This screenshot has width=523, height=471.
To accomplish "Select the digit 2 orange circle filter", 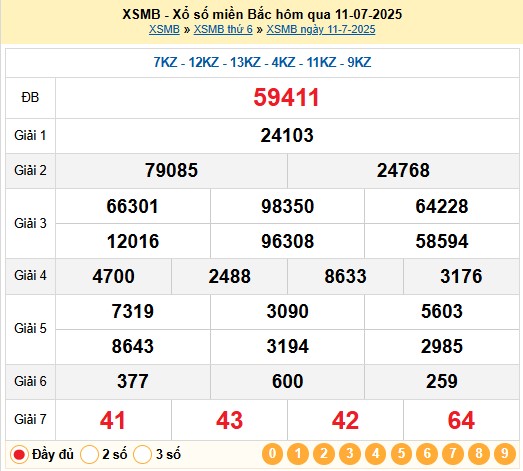I will 324,454.
